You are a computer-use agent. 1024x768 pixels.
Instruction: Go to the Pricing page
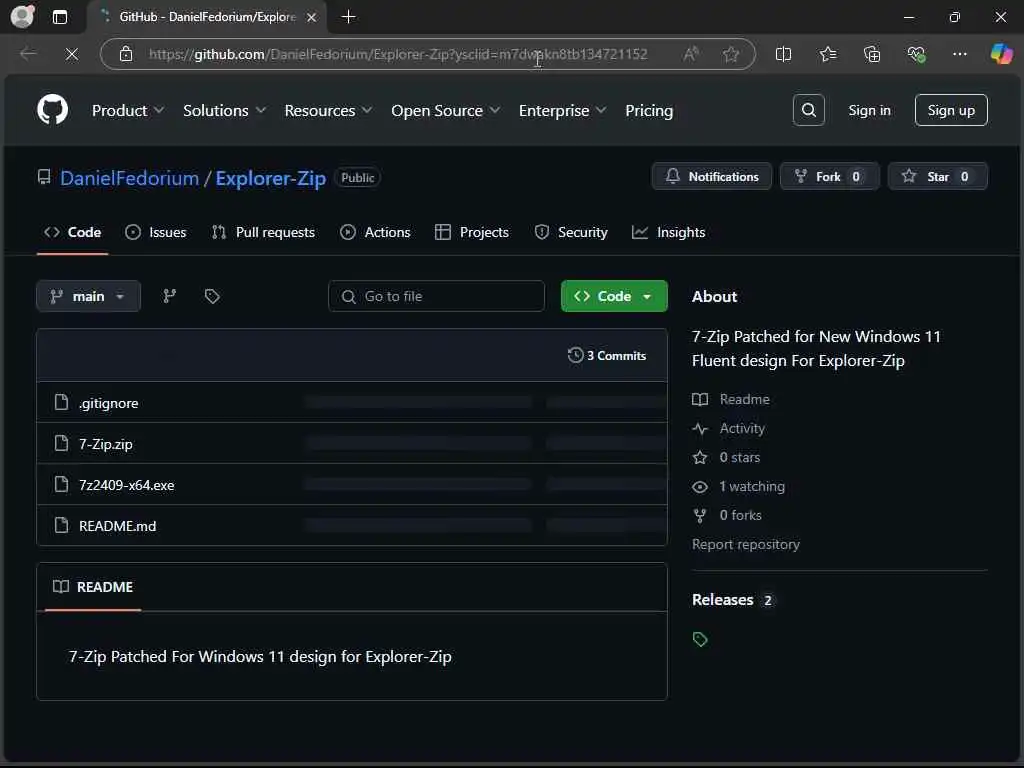click(x=648, y=110)
